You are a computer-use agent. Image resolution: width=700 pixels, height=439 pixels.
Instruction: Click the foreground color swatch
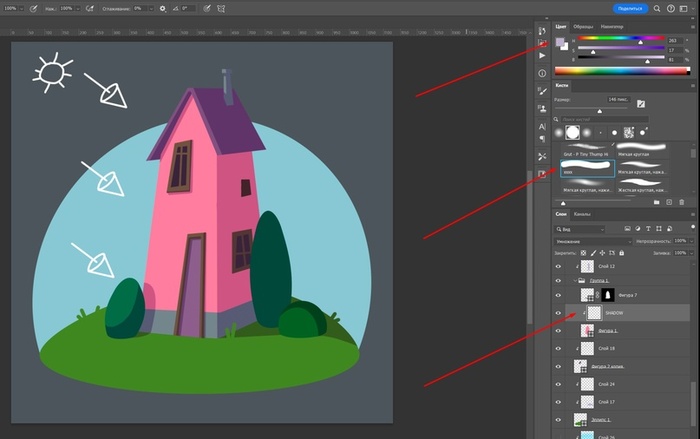coord(560,42)
